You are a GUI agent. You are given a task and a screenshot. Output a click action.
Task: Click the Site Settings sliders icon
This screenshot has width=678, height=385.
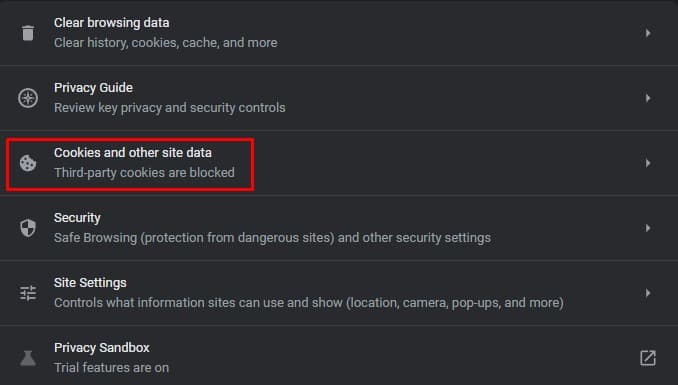click(28, 293)
